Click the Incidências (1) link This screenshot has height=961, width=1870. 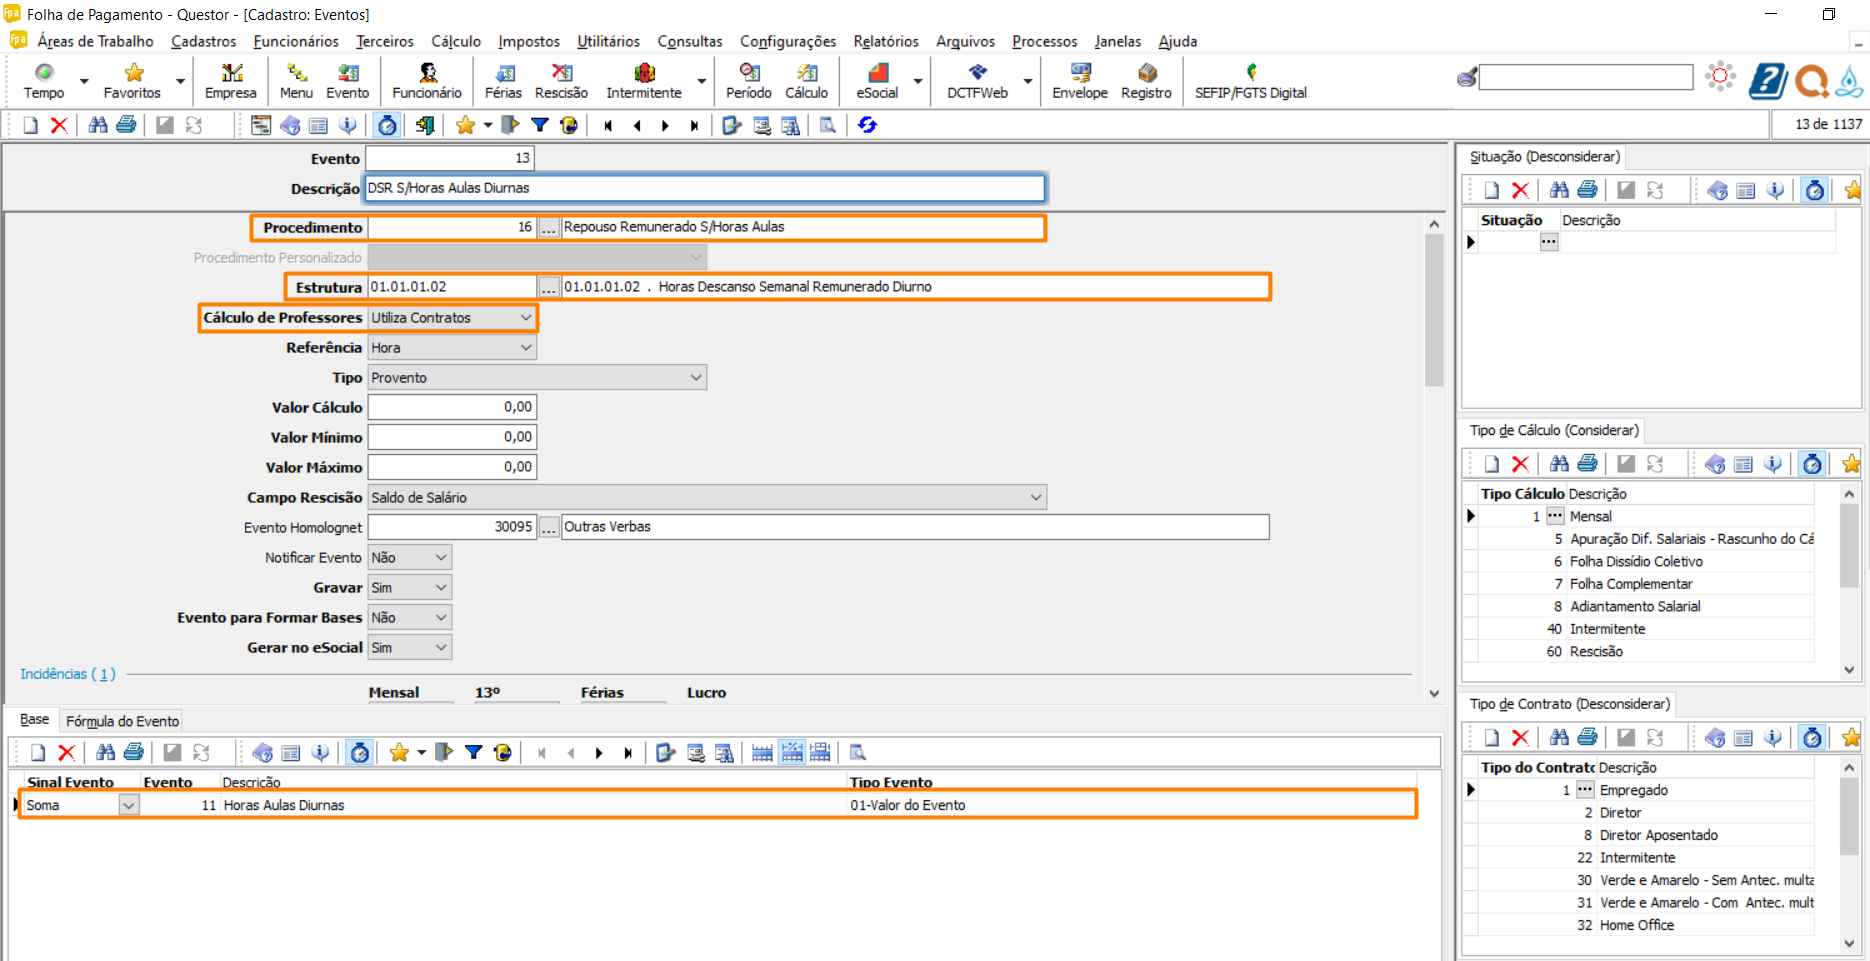(68, 674)
